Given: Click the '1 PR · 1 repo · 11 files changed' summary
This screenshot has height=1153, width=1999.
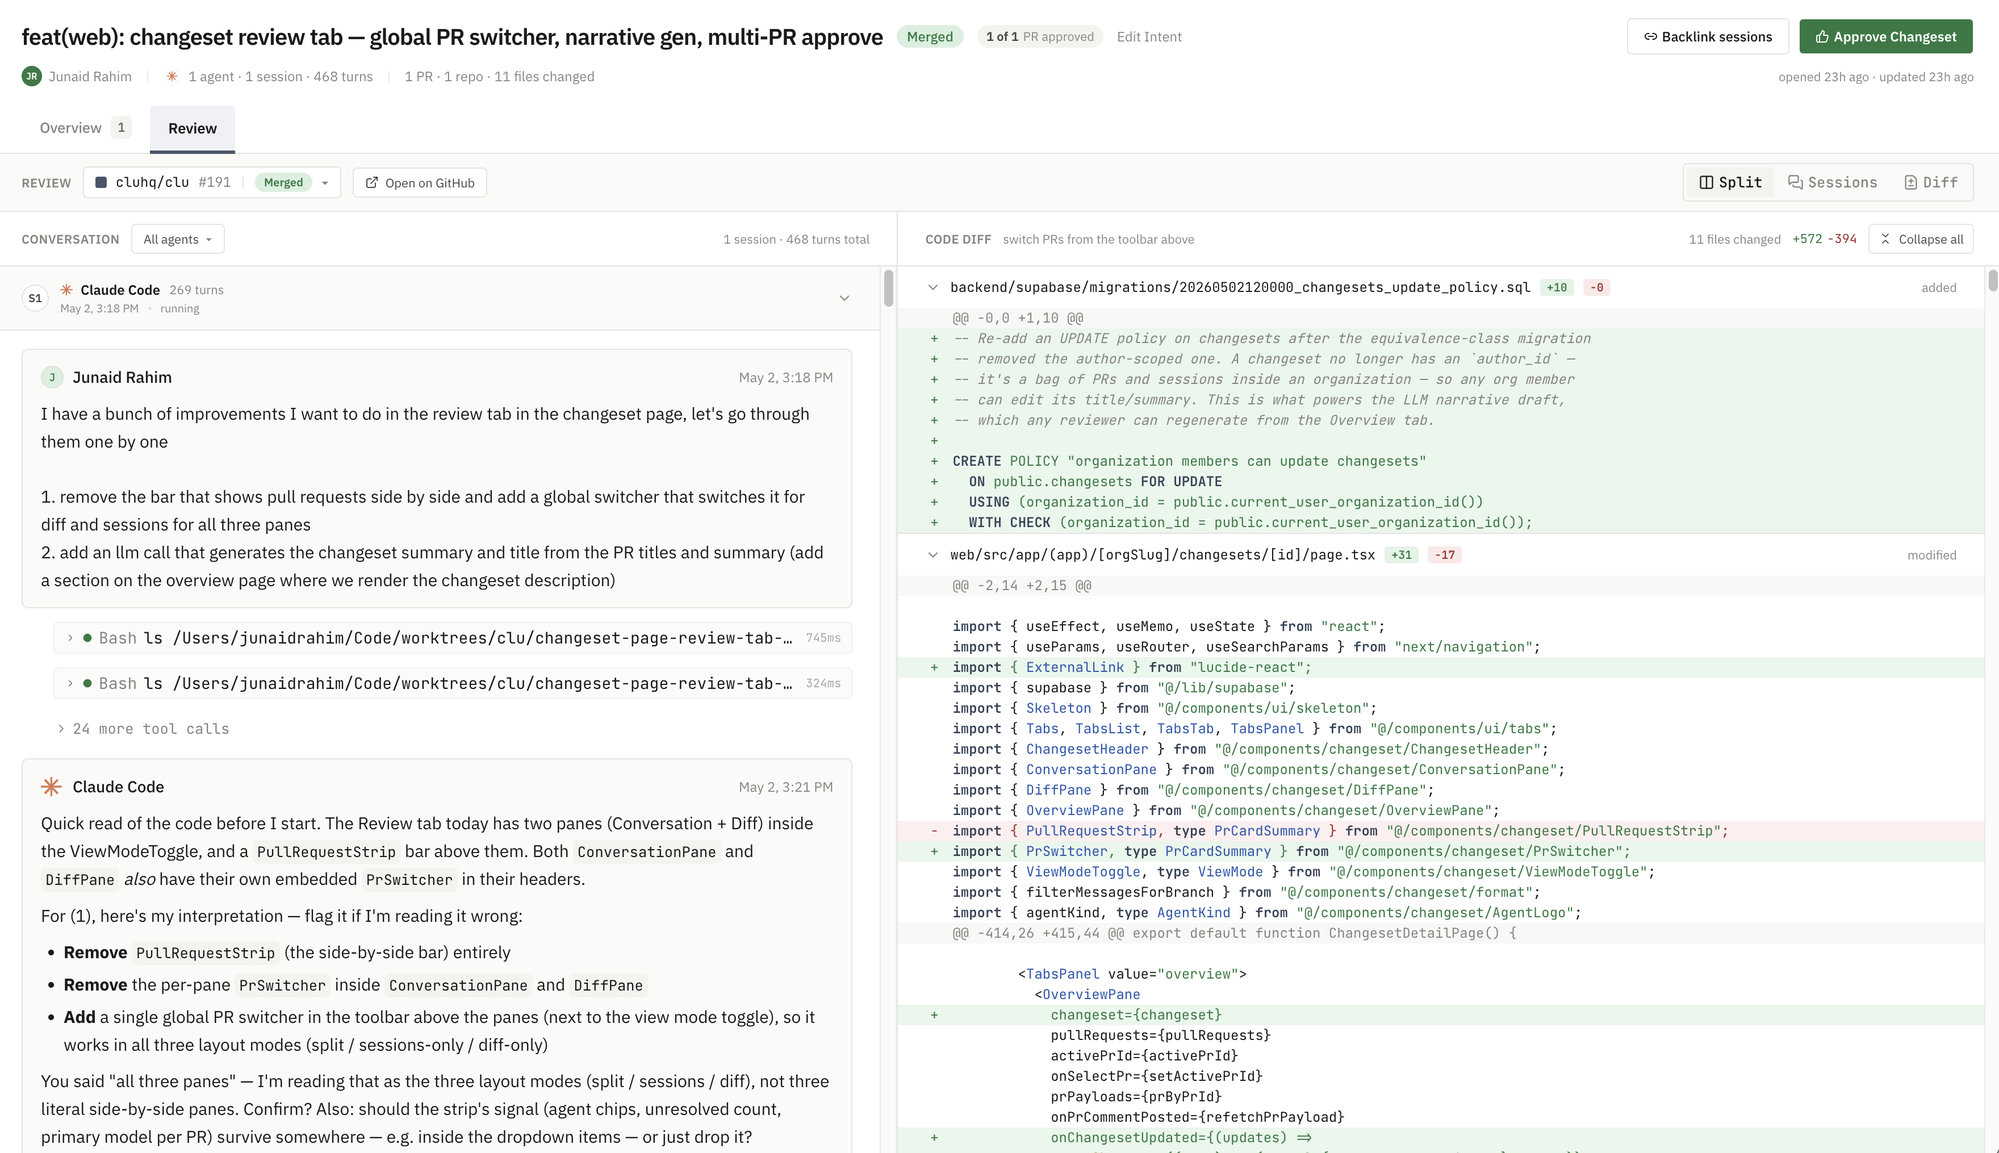Looking at the screenshot, I should pos(499,77).
